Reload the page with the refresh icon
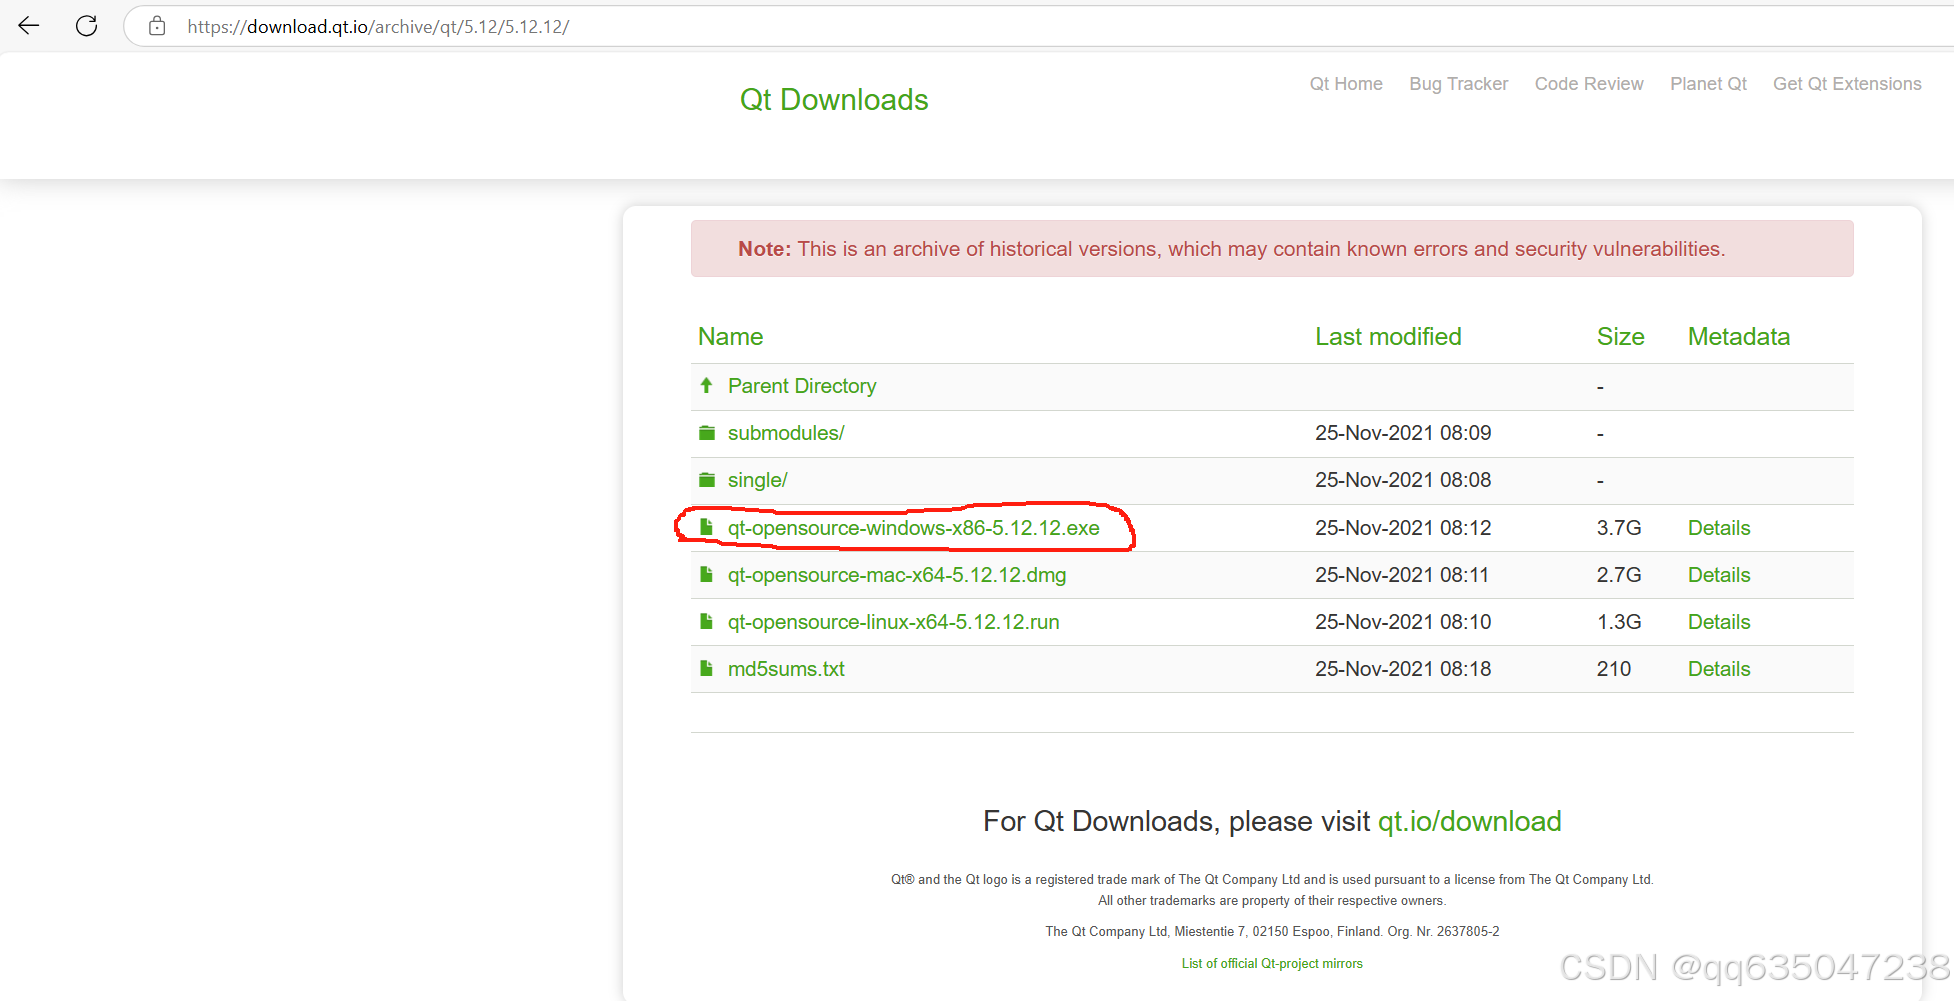The width and height of the screenshot is (1954, 1001). tap(87, 26)
